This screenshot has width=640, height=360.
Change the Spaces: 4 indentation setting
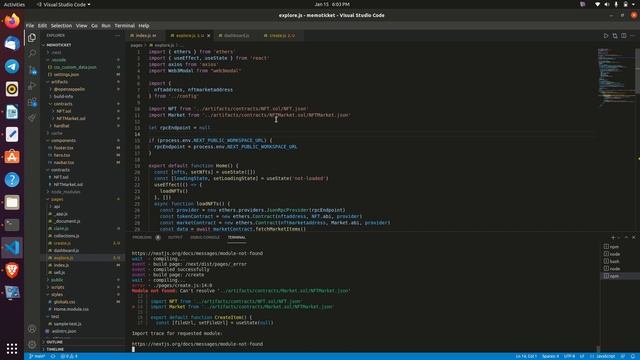(x=550, y=356)
